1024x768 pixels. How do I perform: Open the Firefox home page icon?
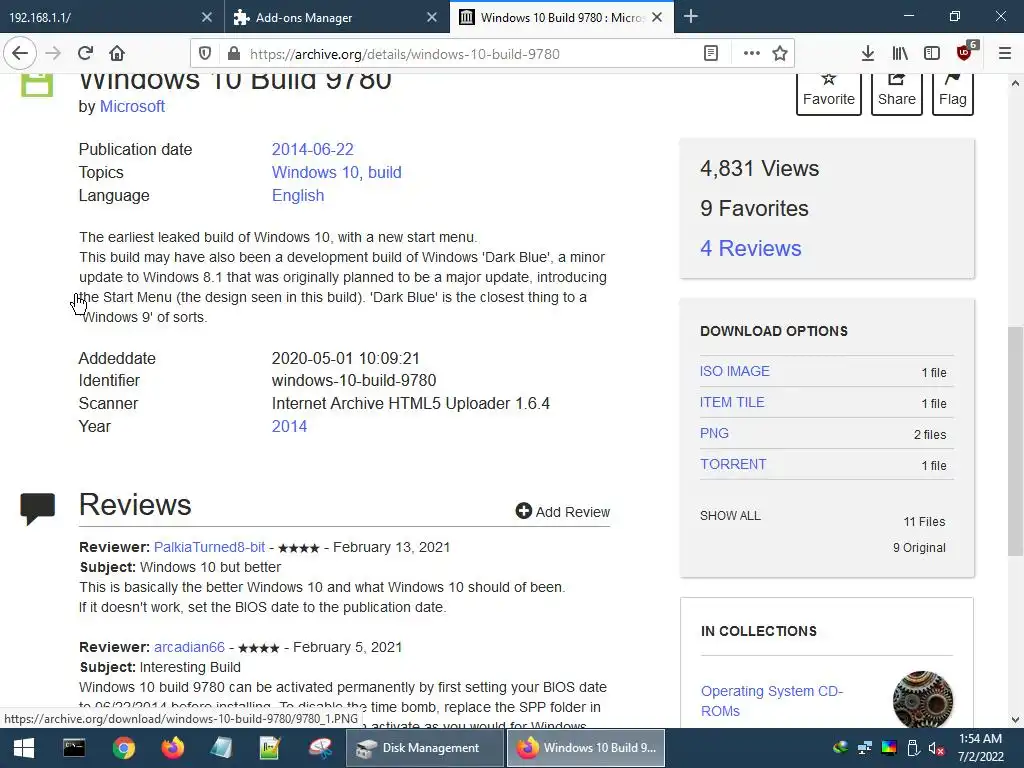pos(117,54)
